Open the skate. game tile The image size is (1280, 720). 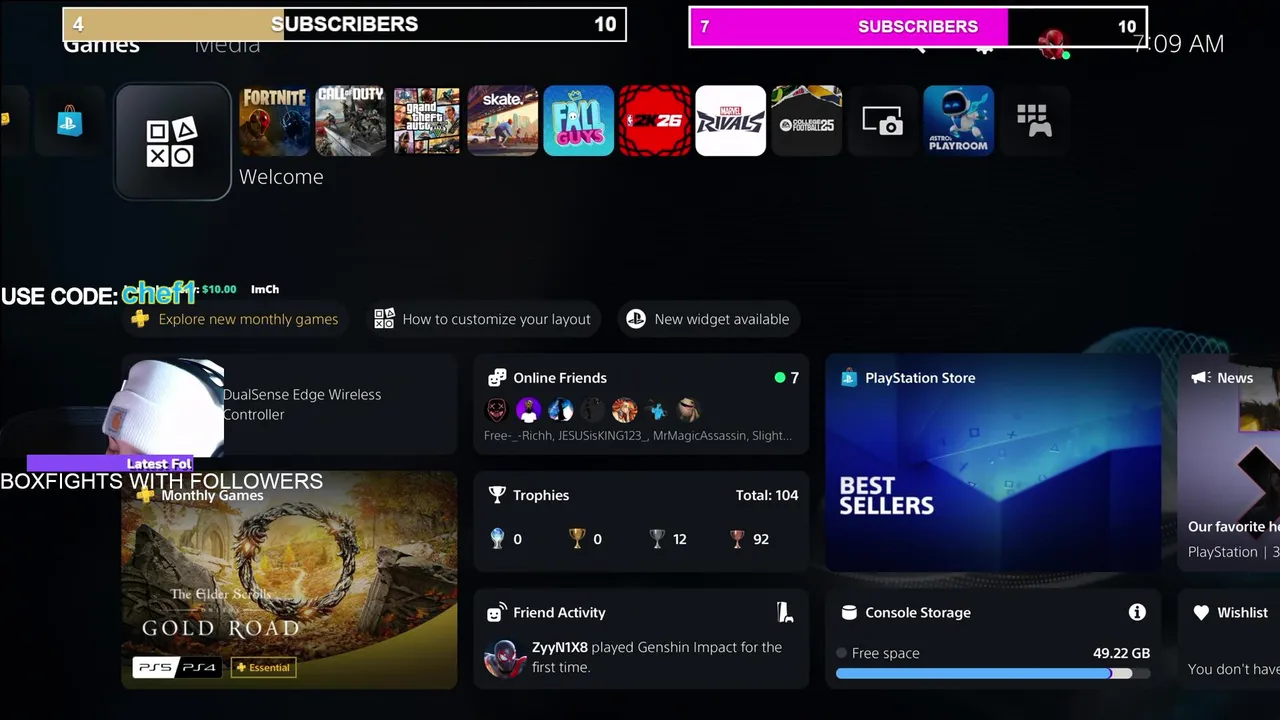(x=503, y=121)
